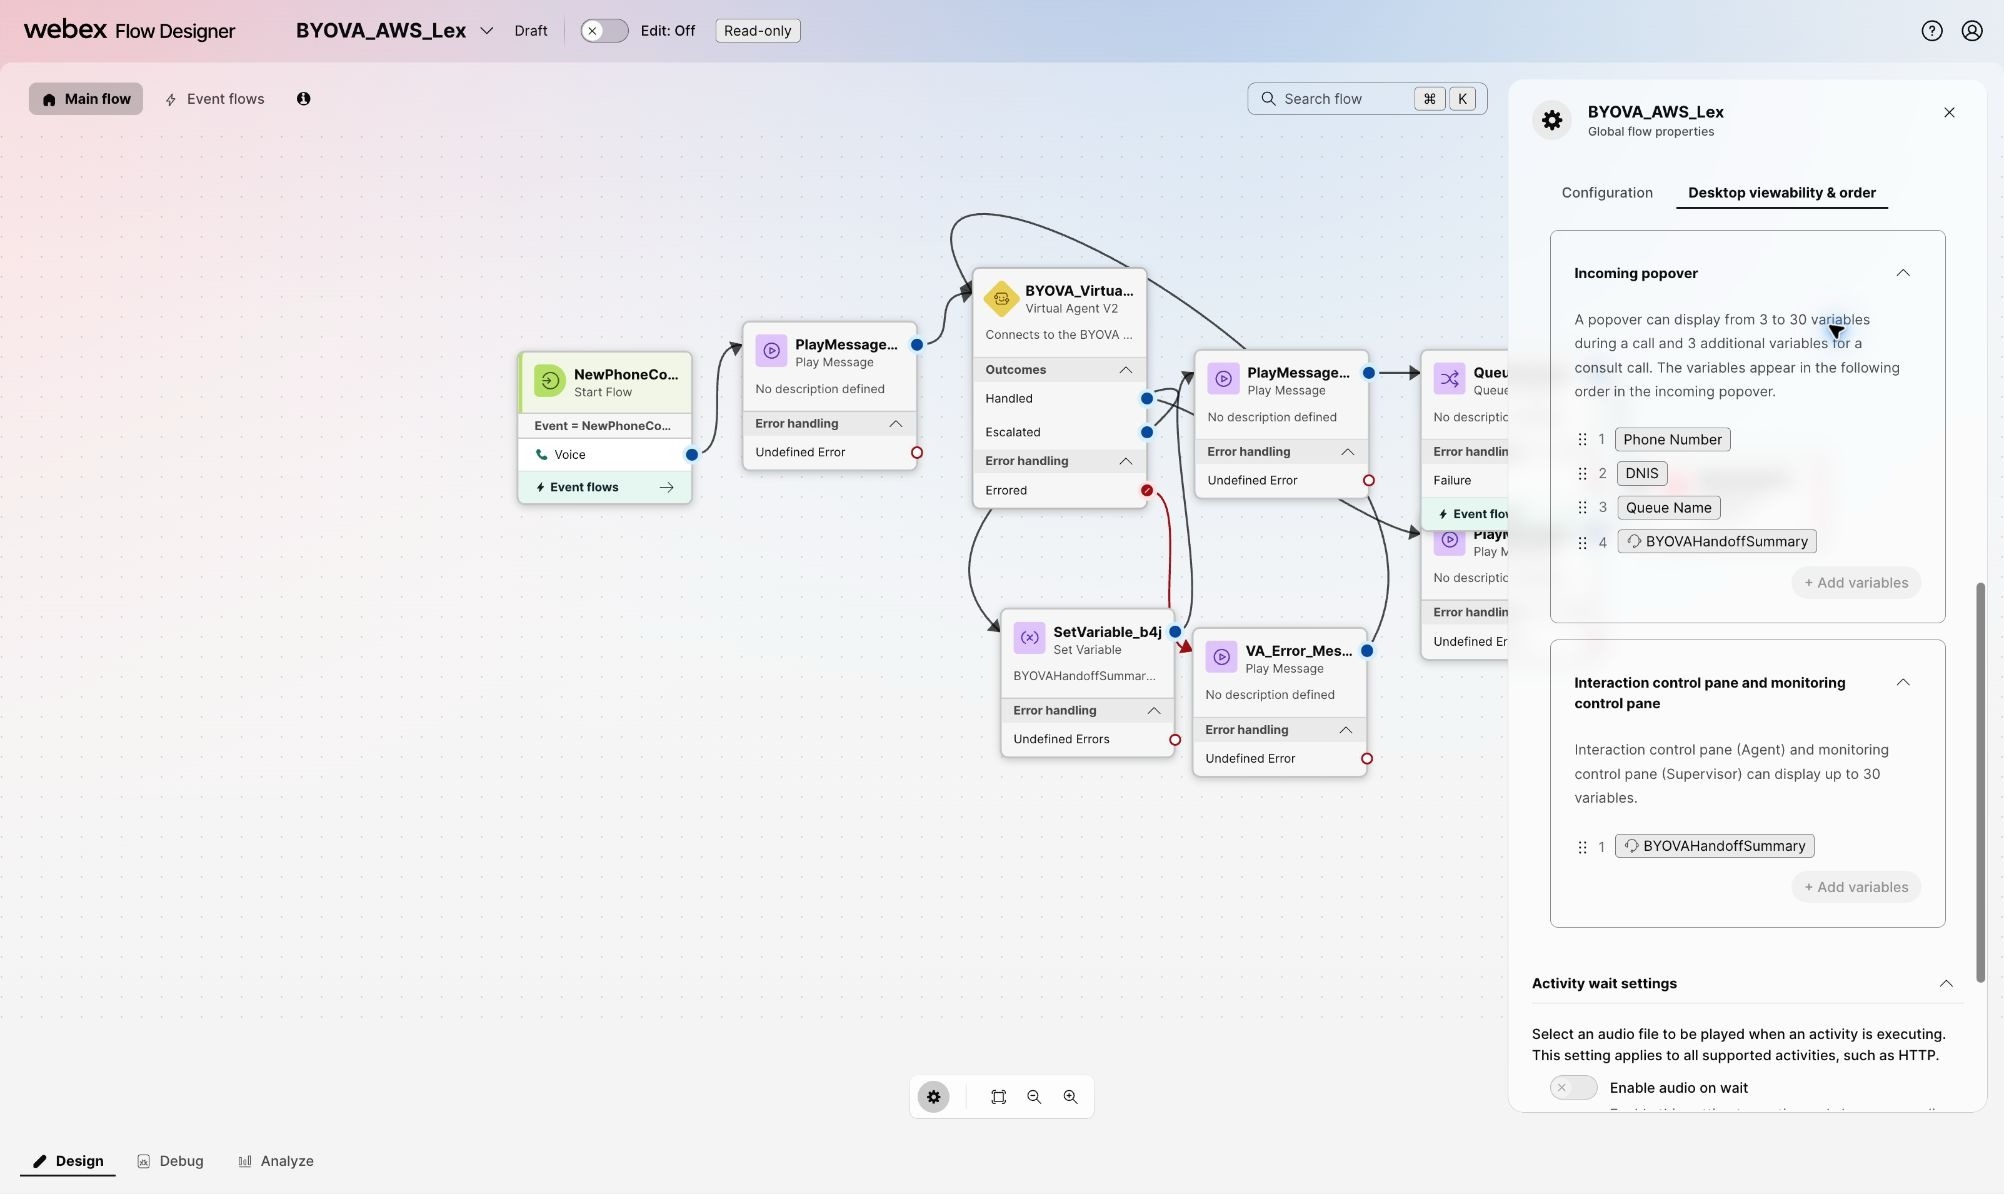Image resolution: width=2004 pixels, height=1194 pixels.
Task: Click the Search flow input field
Action: click(1367, 98)
